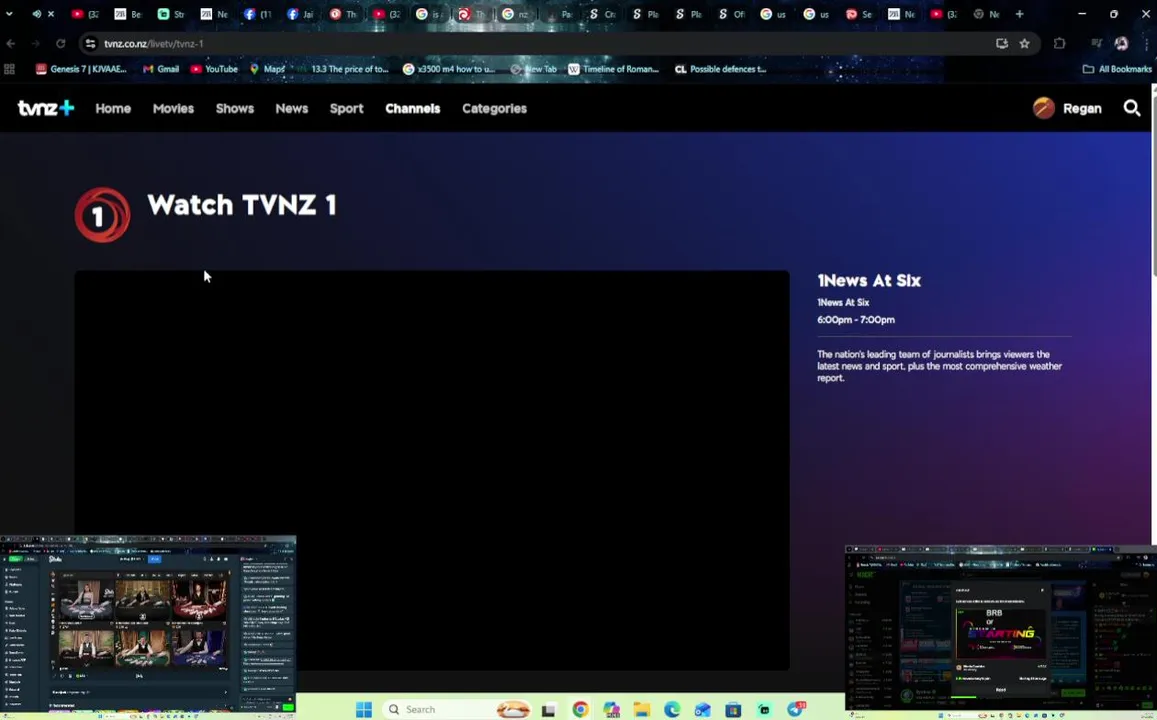
Task: Switch to the 'Jai' Facebook tab
Action: [300, 13]
